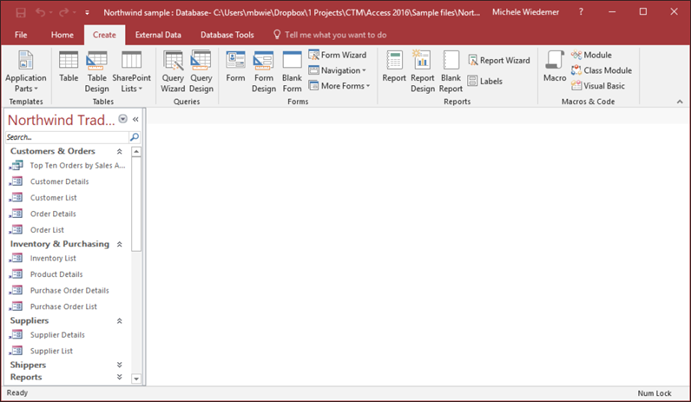Open Customize Quick Access Toolbar dropdown
The height and width of the screenshot is (402, 691).
[87, 13]
